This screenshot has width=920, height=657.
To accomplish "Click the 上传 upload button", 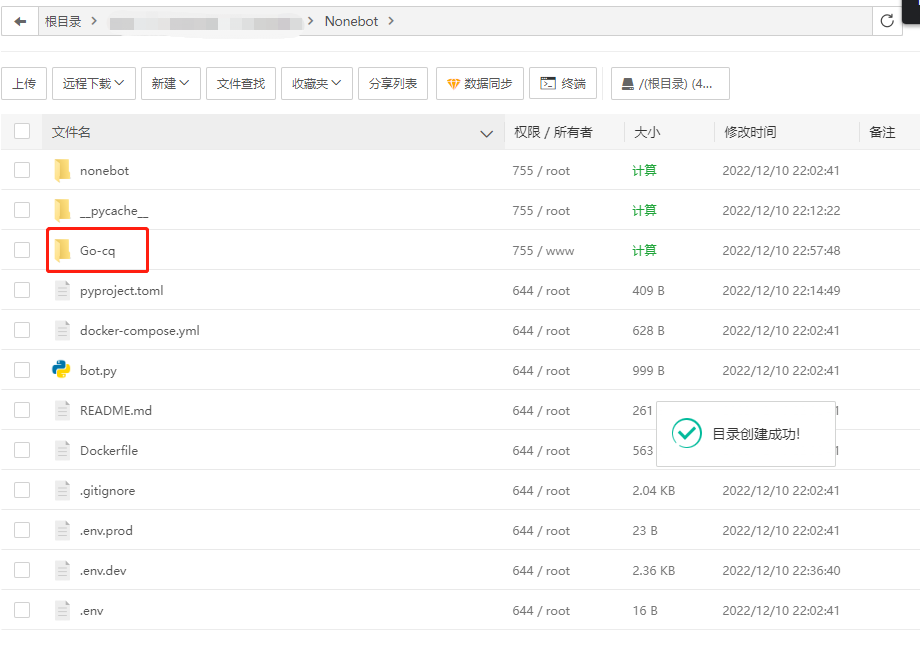I will click(24, 83).
